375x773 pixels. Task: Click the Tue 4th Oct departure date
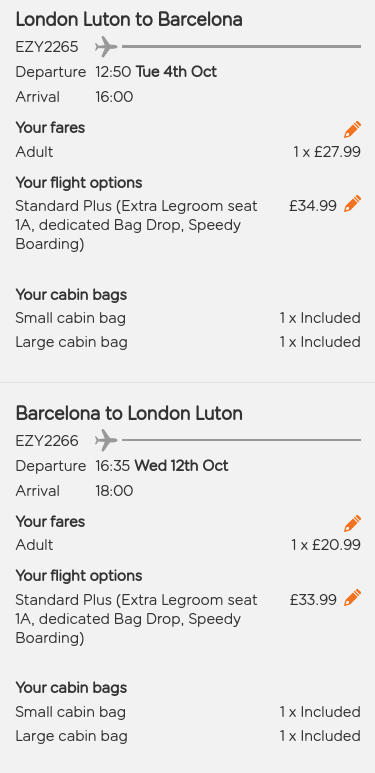(176, 72)
